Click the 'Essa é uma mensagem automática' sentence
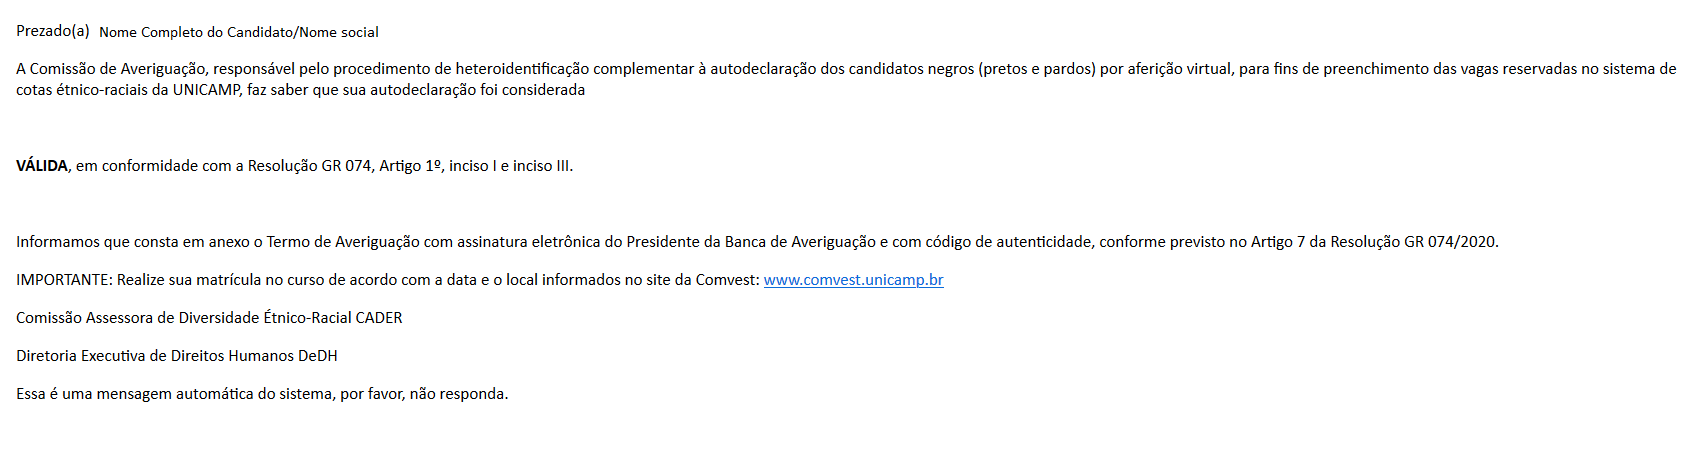1700x471 pixels. click(x=262, y=394)
